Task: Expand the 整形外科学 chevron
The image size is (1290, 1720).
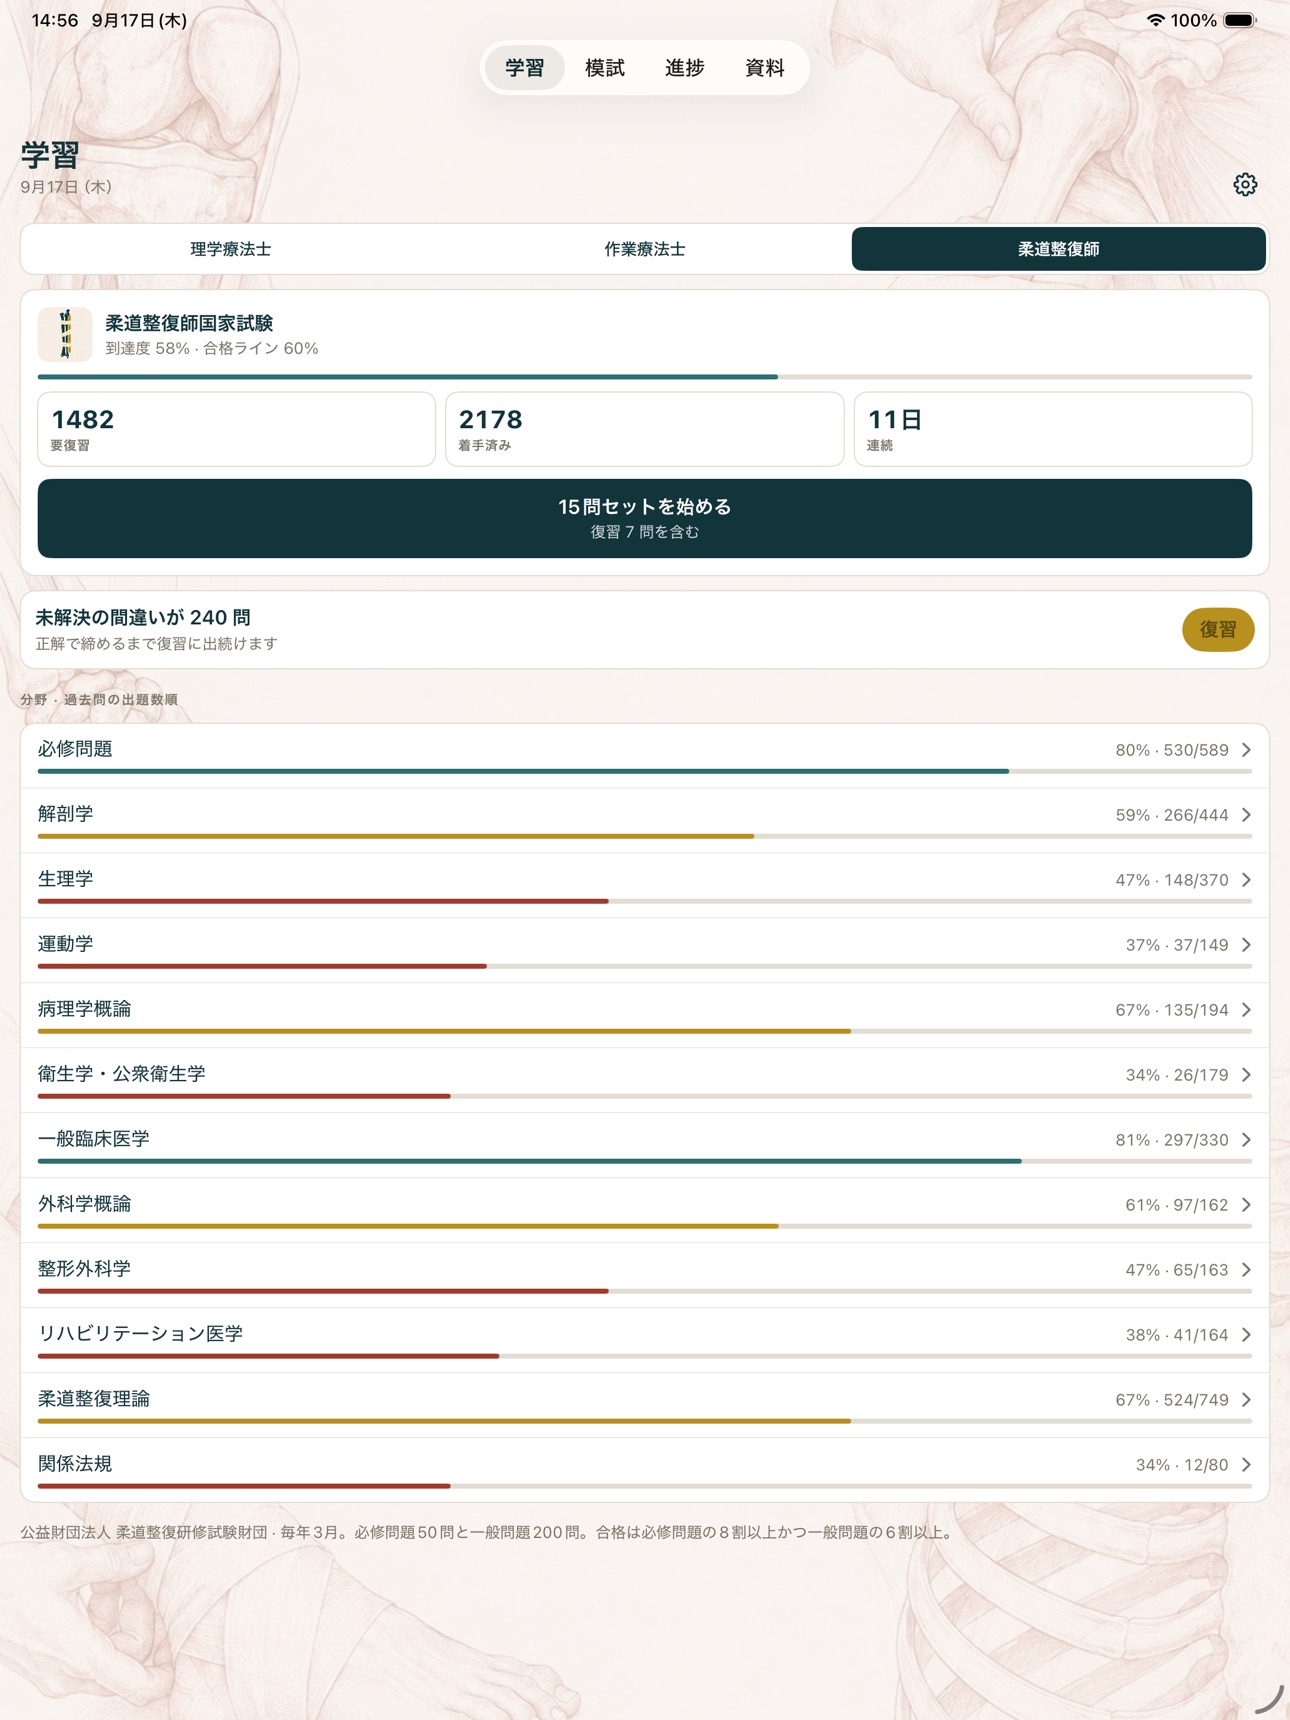Action: [1246, 1270]
